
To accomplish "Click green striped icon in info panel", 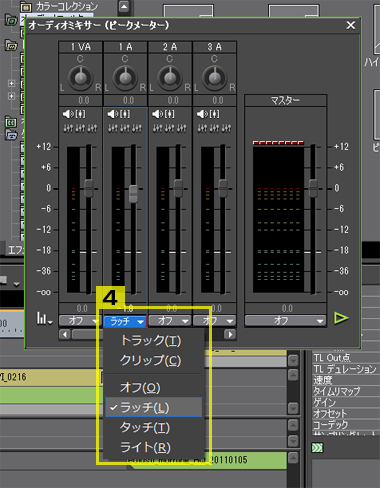I will pyautogui.click(x=317, y=448).
